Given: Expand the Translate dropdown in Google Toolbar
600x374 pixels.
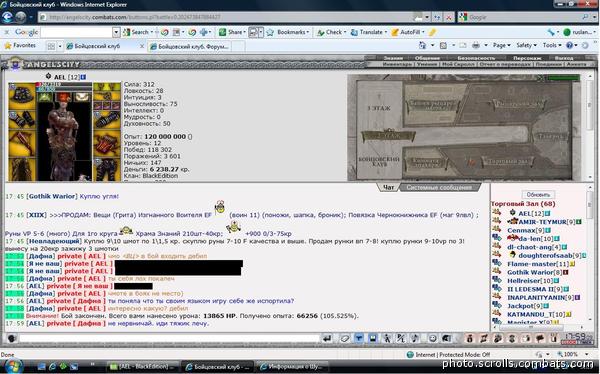Looking at the screenshot, I should coord(386,33).
